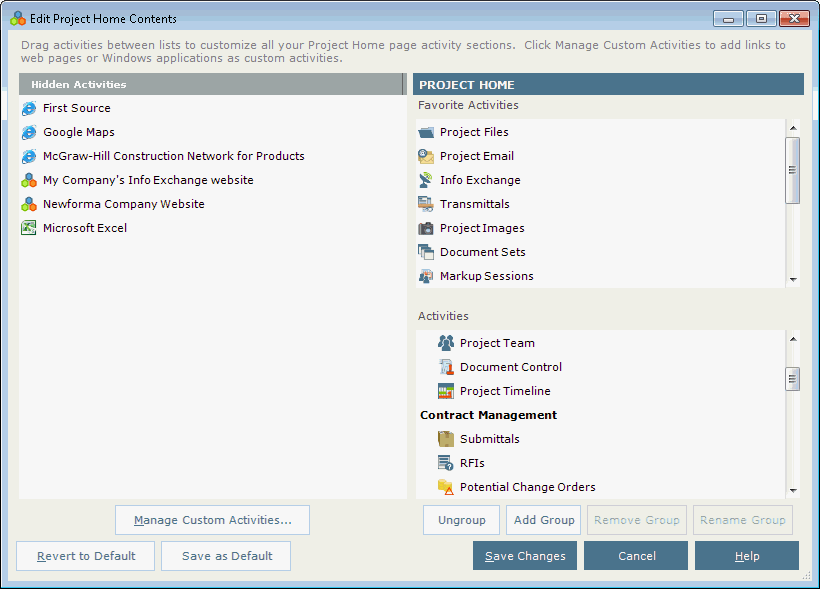Select the Submittals label
Viewport: 820px width, 589px height.
click(x=490, y=439)
